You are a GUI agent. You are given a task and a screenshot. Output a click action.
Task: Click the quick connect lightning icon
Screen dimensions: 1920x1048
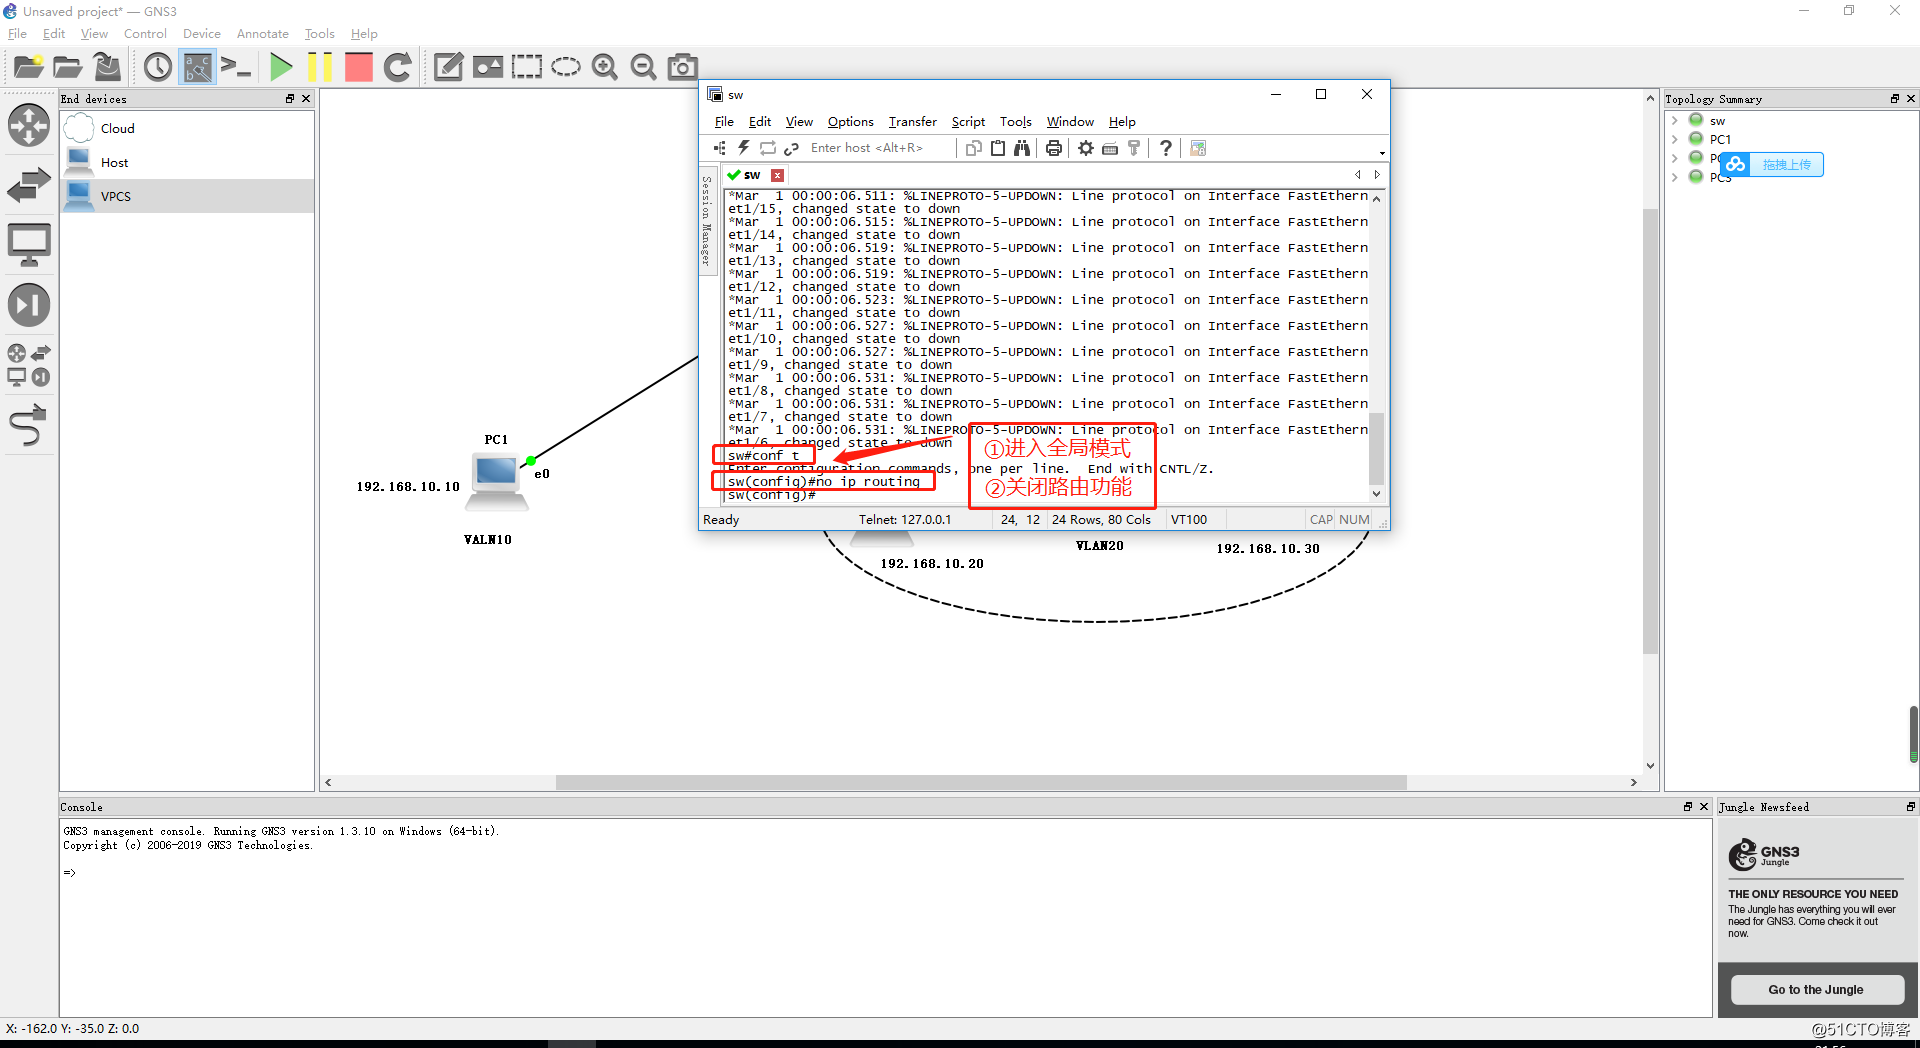[x=744, y=148]
